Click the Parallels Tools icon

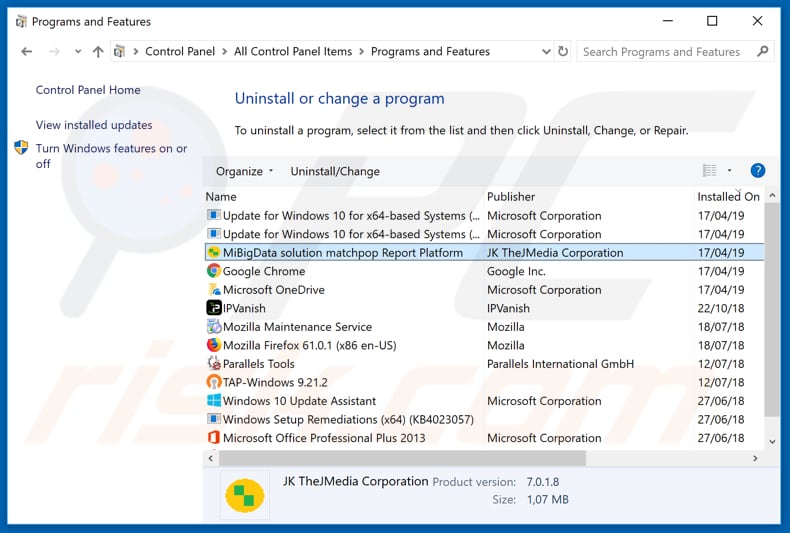click(x=214, y=363)
